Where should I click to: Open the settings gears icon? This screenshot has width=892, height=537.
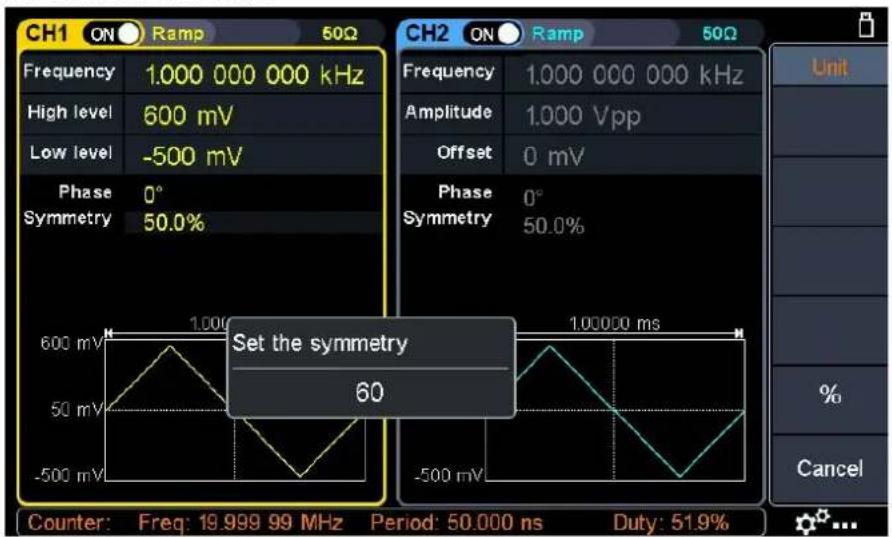(827, 521)
